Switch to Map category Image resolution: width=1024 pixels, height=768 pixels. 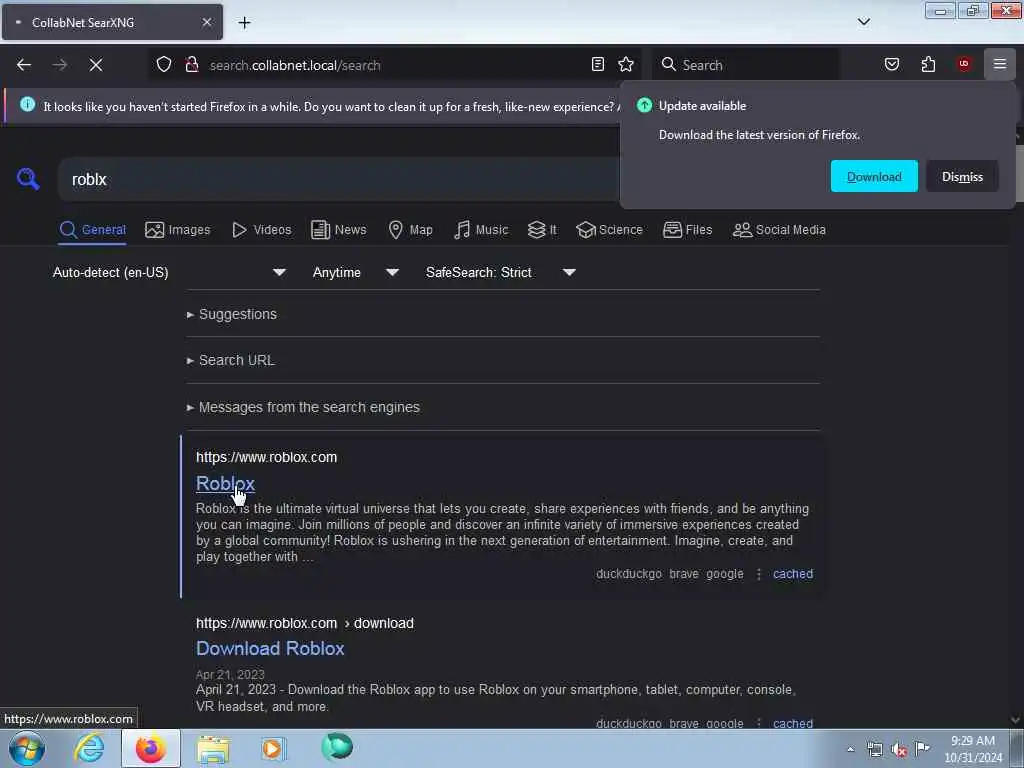[410, 230]
